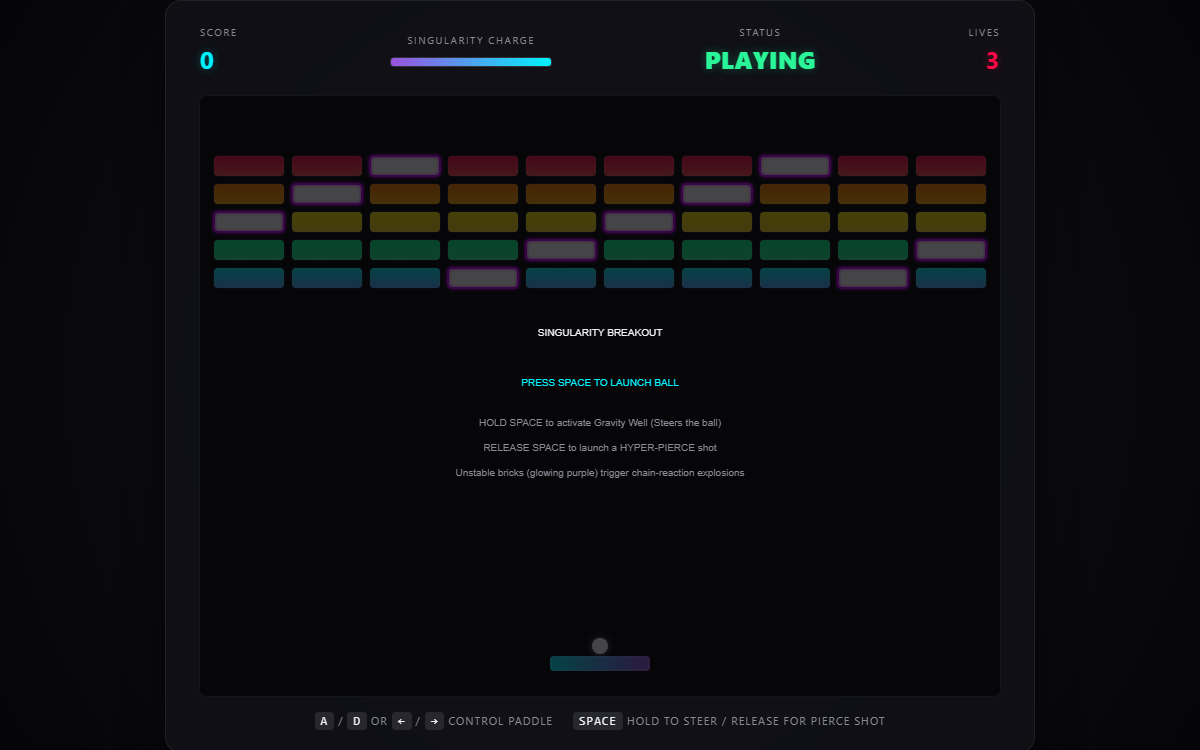Viewport: 1200px width, 750px height.
Task: Click the paddle at the bottom
Action: [x=600, y=663]
